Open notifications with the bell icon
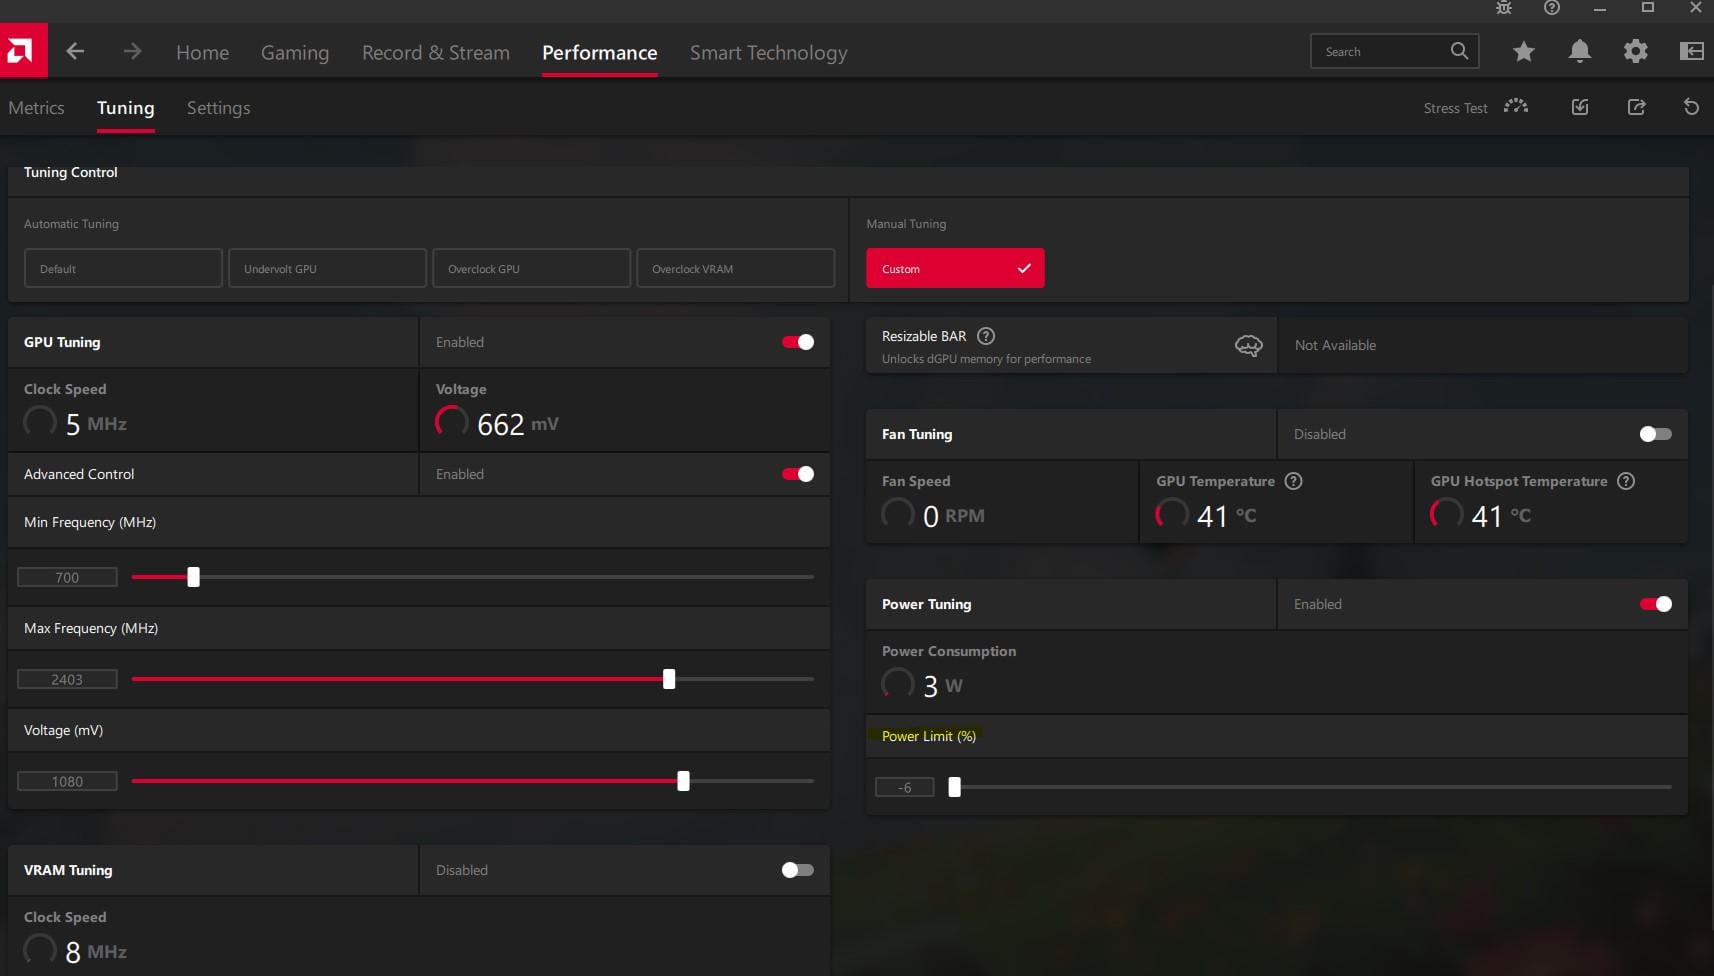Viewport: 1714px width, 976px height. click(x=1580, y=51)
